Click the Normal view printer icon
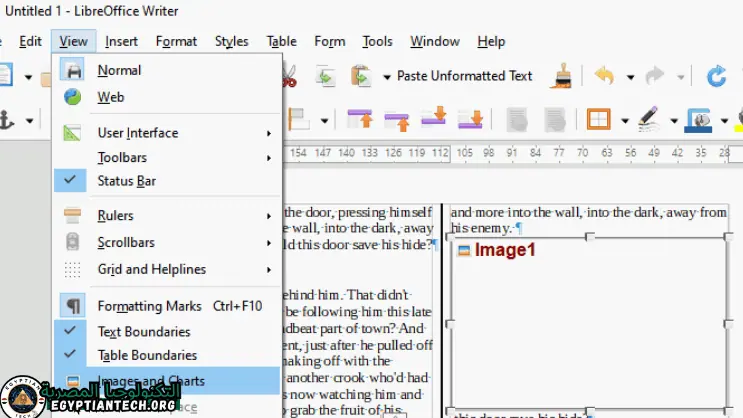Image resolution: width=743 pixels, height=418 pixels. pyautogui.click(x=72, y=70)
